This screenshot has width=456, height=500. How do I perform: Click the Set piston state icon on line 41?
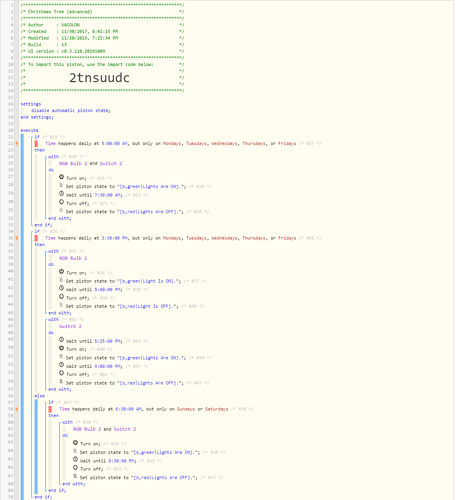61,280
